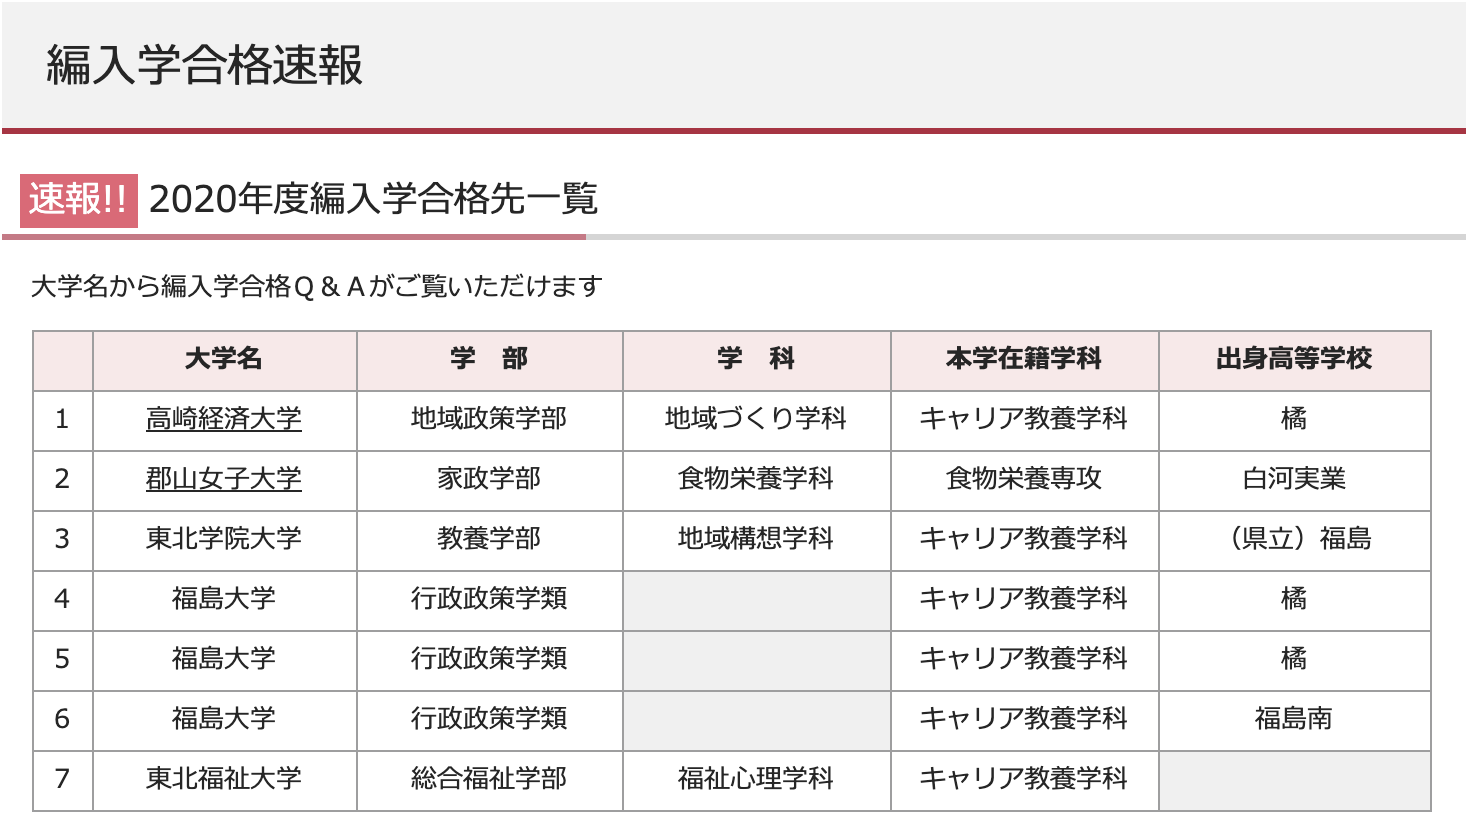Click the 総合福祉学部 cell
1466x840 pixels.
pyautogui.click(x=489, y=779)
